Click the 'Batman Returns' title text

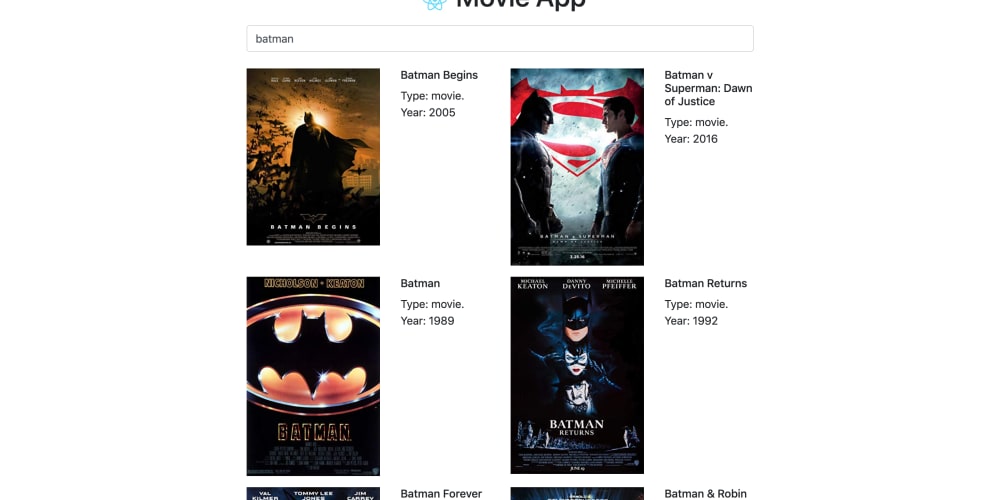click(705, 283)
